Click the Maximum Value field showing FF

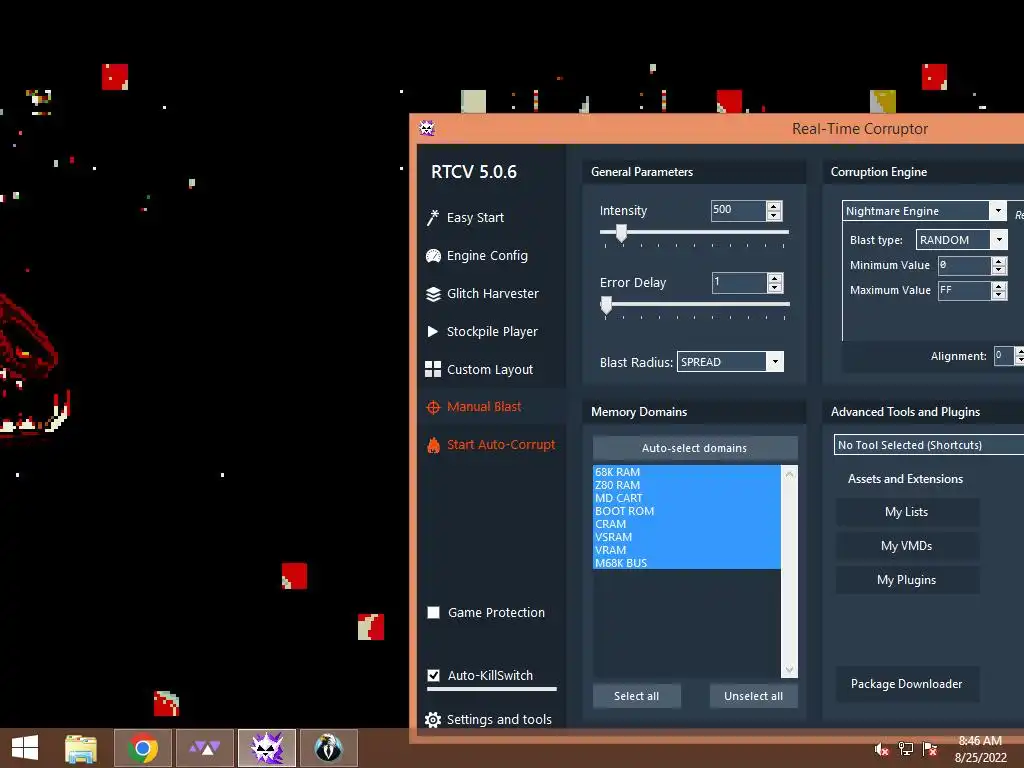tap(965, 291)
